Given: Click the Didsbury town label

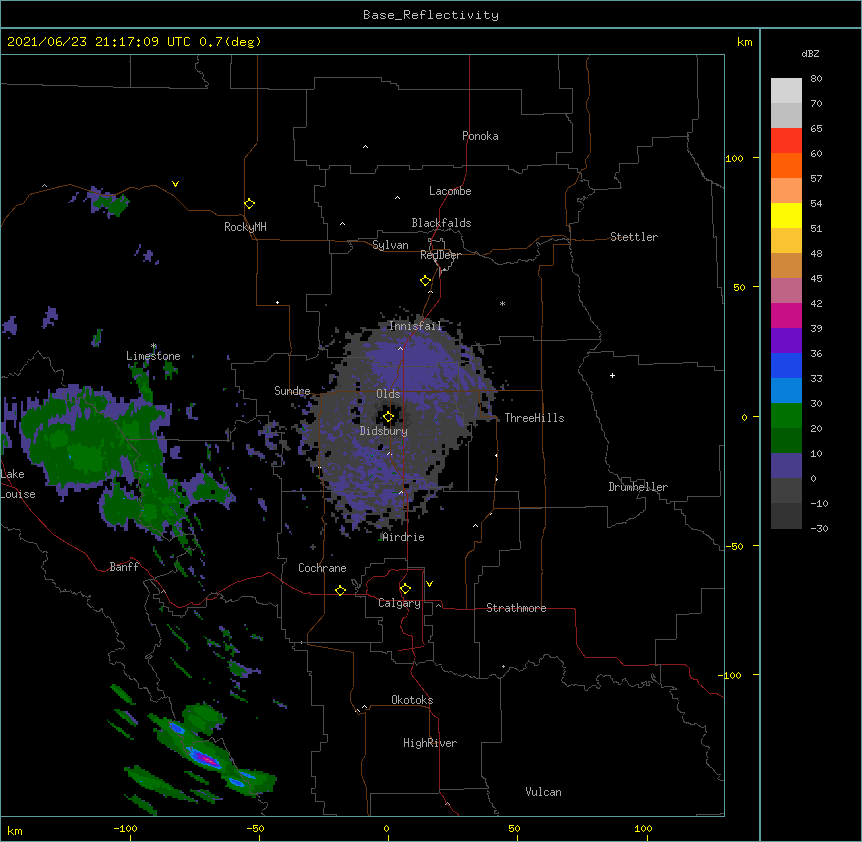Looking at the screenshot, I should click(384, 431).
